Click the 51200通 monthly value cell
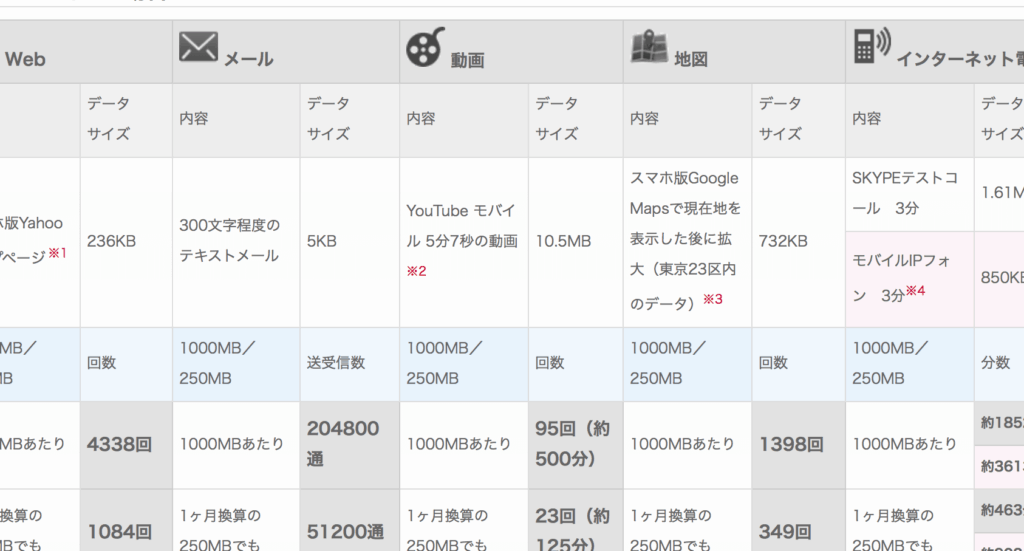The image size is (1024, 551). pos(342,531)
